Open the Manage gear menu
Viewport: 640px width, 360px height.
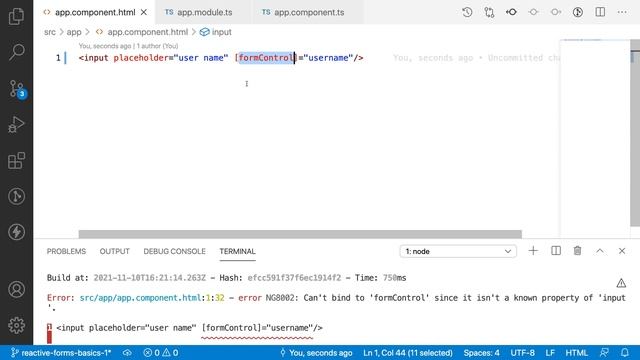16,325
